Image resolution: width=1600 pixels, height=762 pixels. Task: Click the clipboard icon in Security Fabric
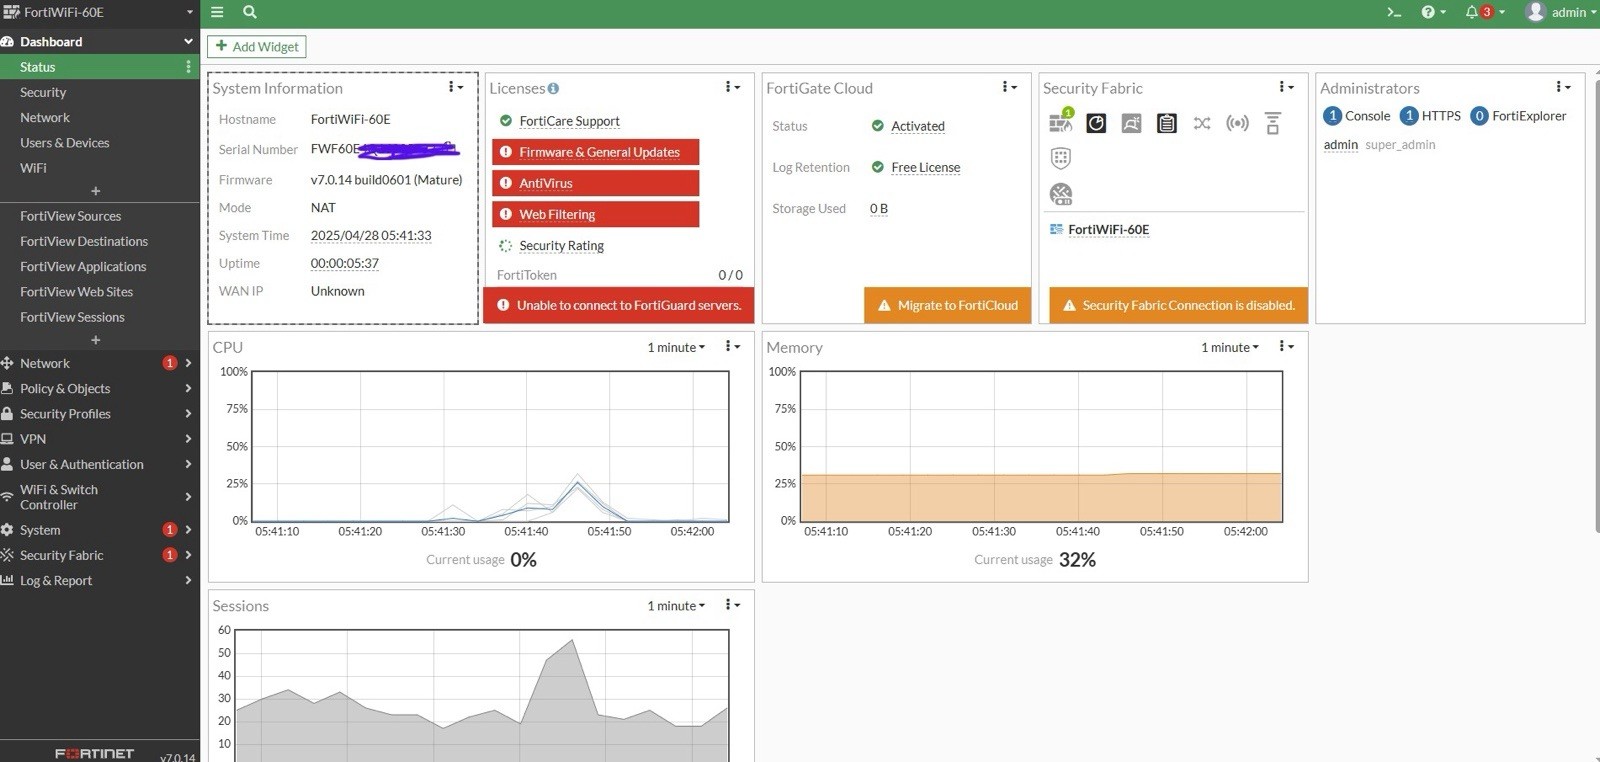pos(1166,123)
